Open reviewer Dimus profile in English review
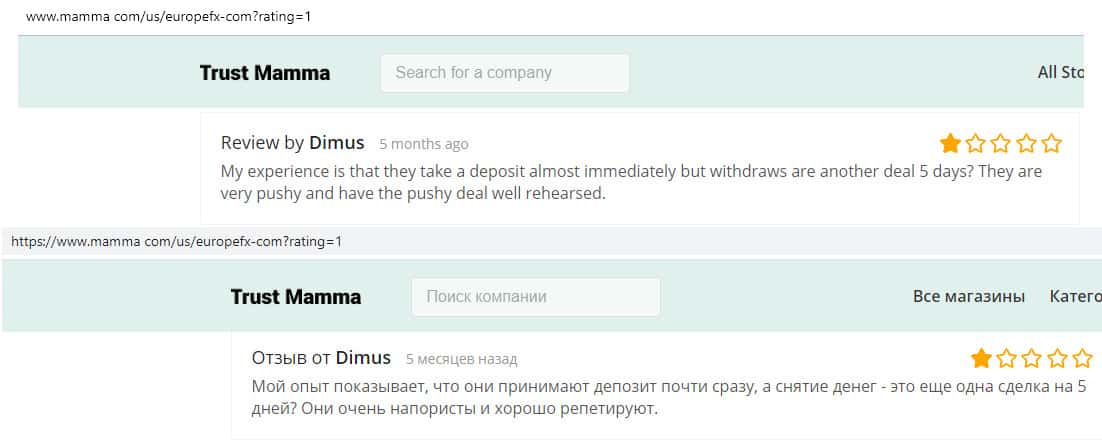This screenshot has height=441, width=1102. coord(336,143)
